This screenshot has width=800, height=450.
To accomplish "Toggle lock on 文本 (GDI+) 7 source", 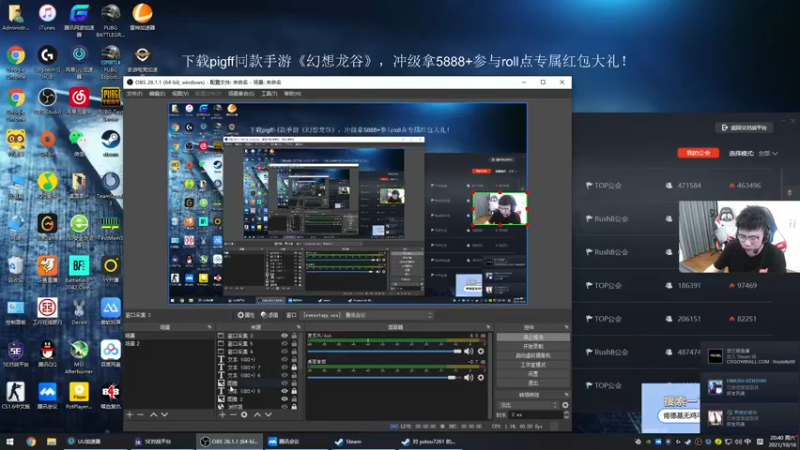I will pos(294,367).
